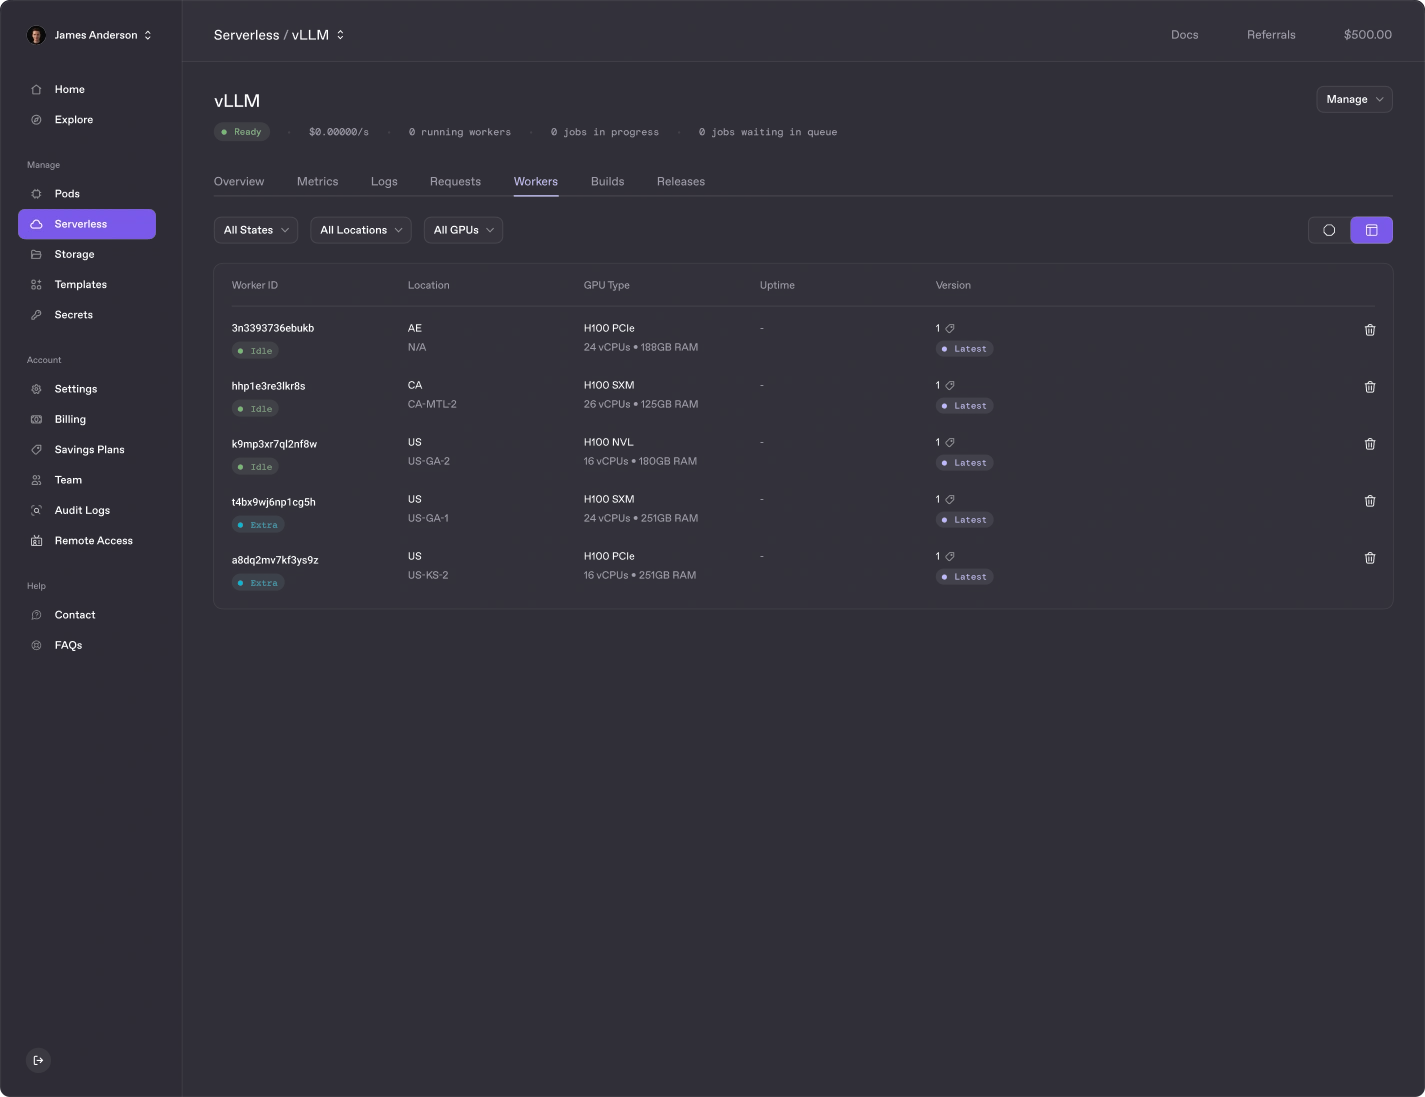Click the Secrets key icon

[x=36, y=315]
